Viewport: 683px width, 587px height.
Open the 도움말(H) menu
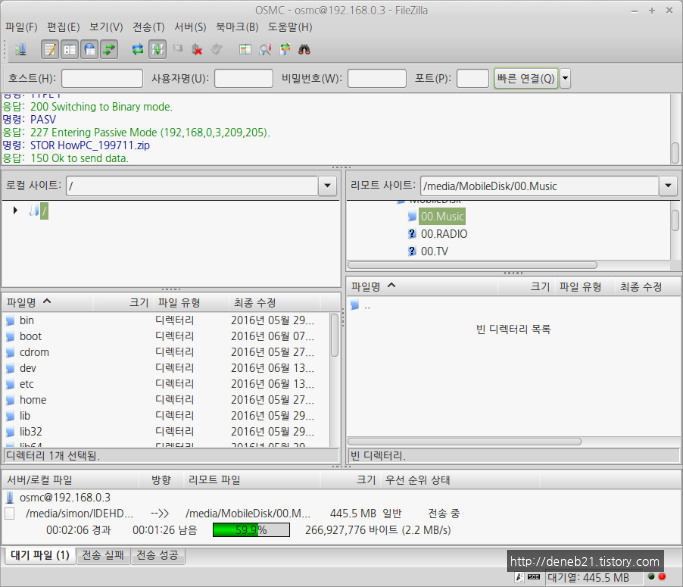(290, 27)
